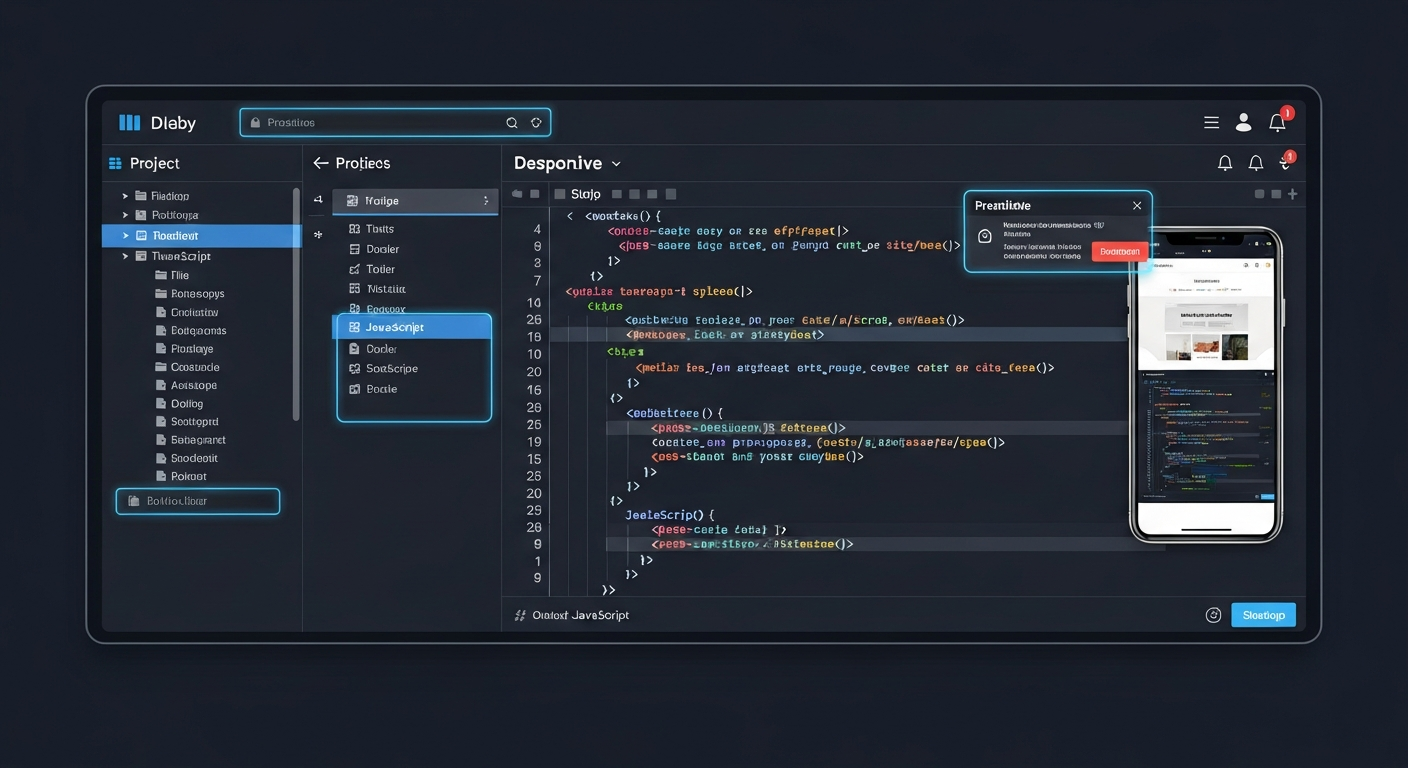
Task: Switch to the Slojo tab above the code editor
Action: coord(585,193)
